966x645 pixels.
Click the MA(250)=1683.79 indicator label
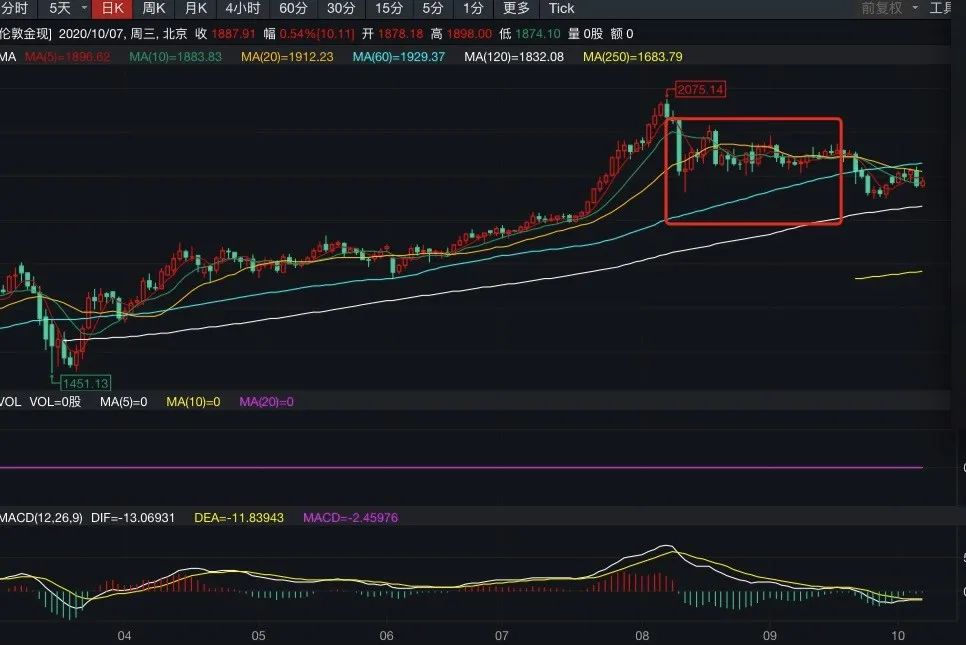(633, 57)
